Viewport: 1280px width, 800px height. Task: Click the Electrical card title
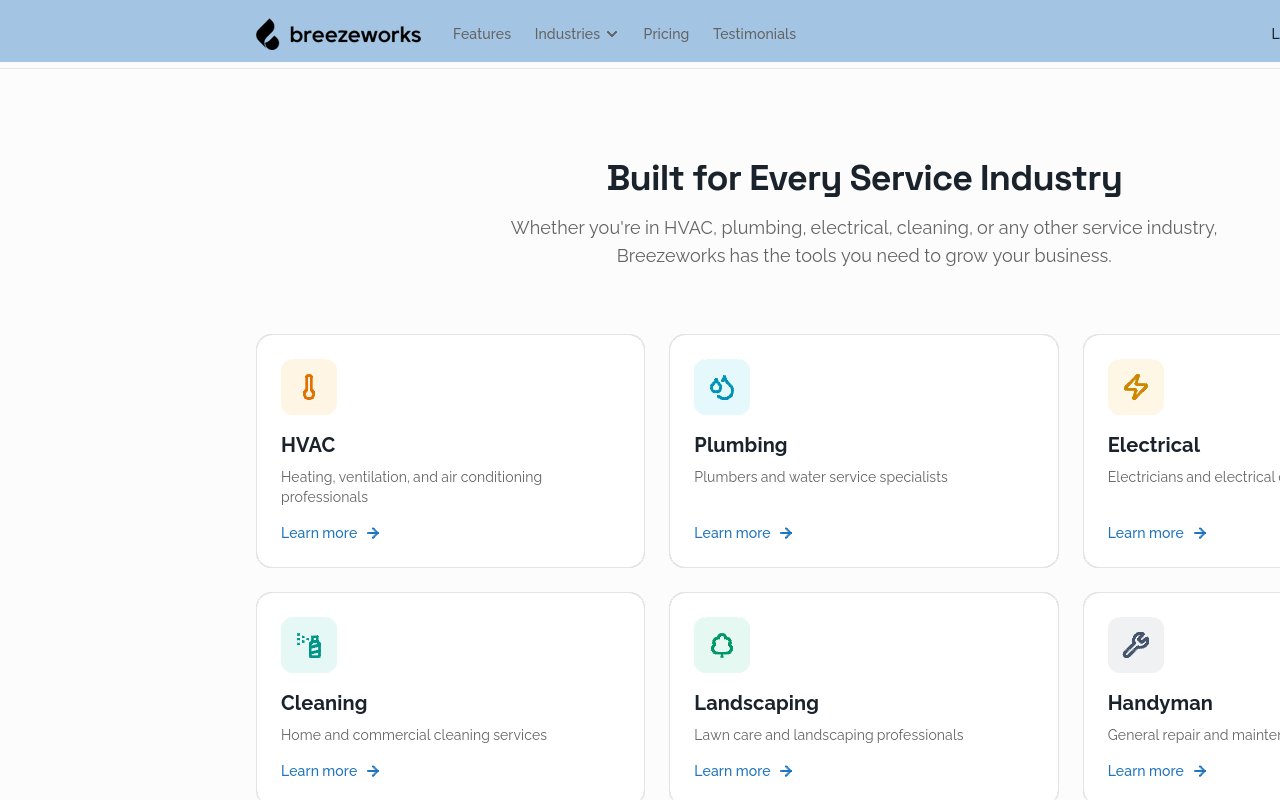[x=1154, y=445]
